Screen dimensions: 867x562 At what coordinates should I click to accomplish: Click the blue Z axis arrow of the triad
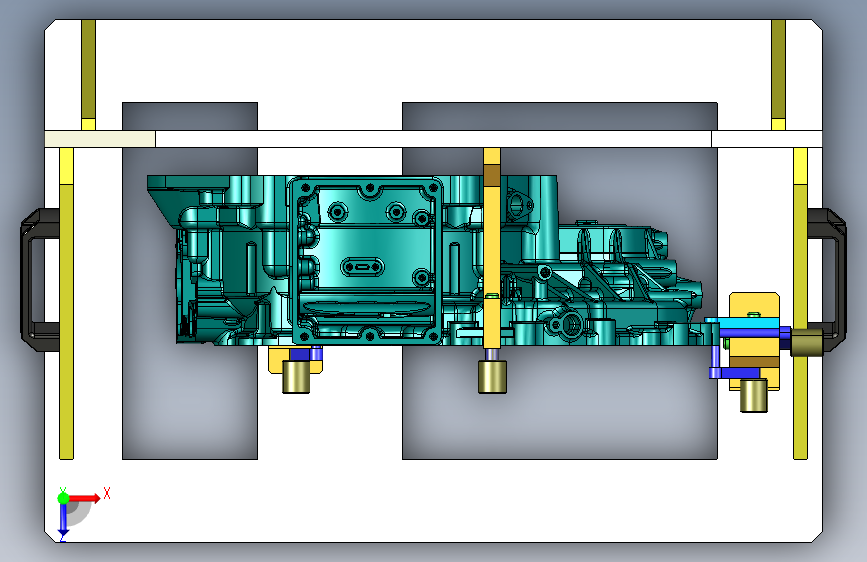point(63,518)
